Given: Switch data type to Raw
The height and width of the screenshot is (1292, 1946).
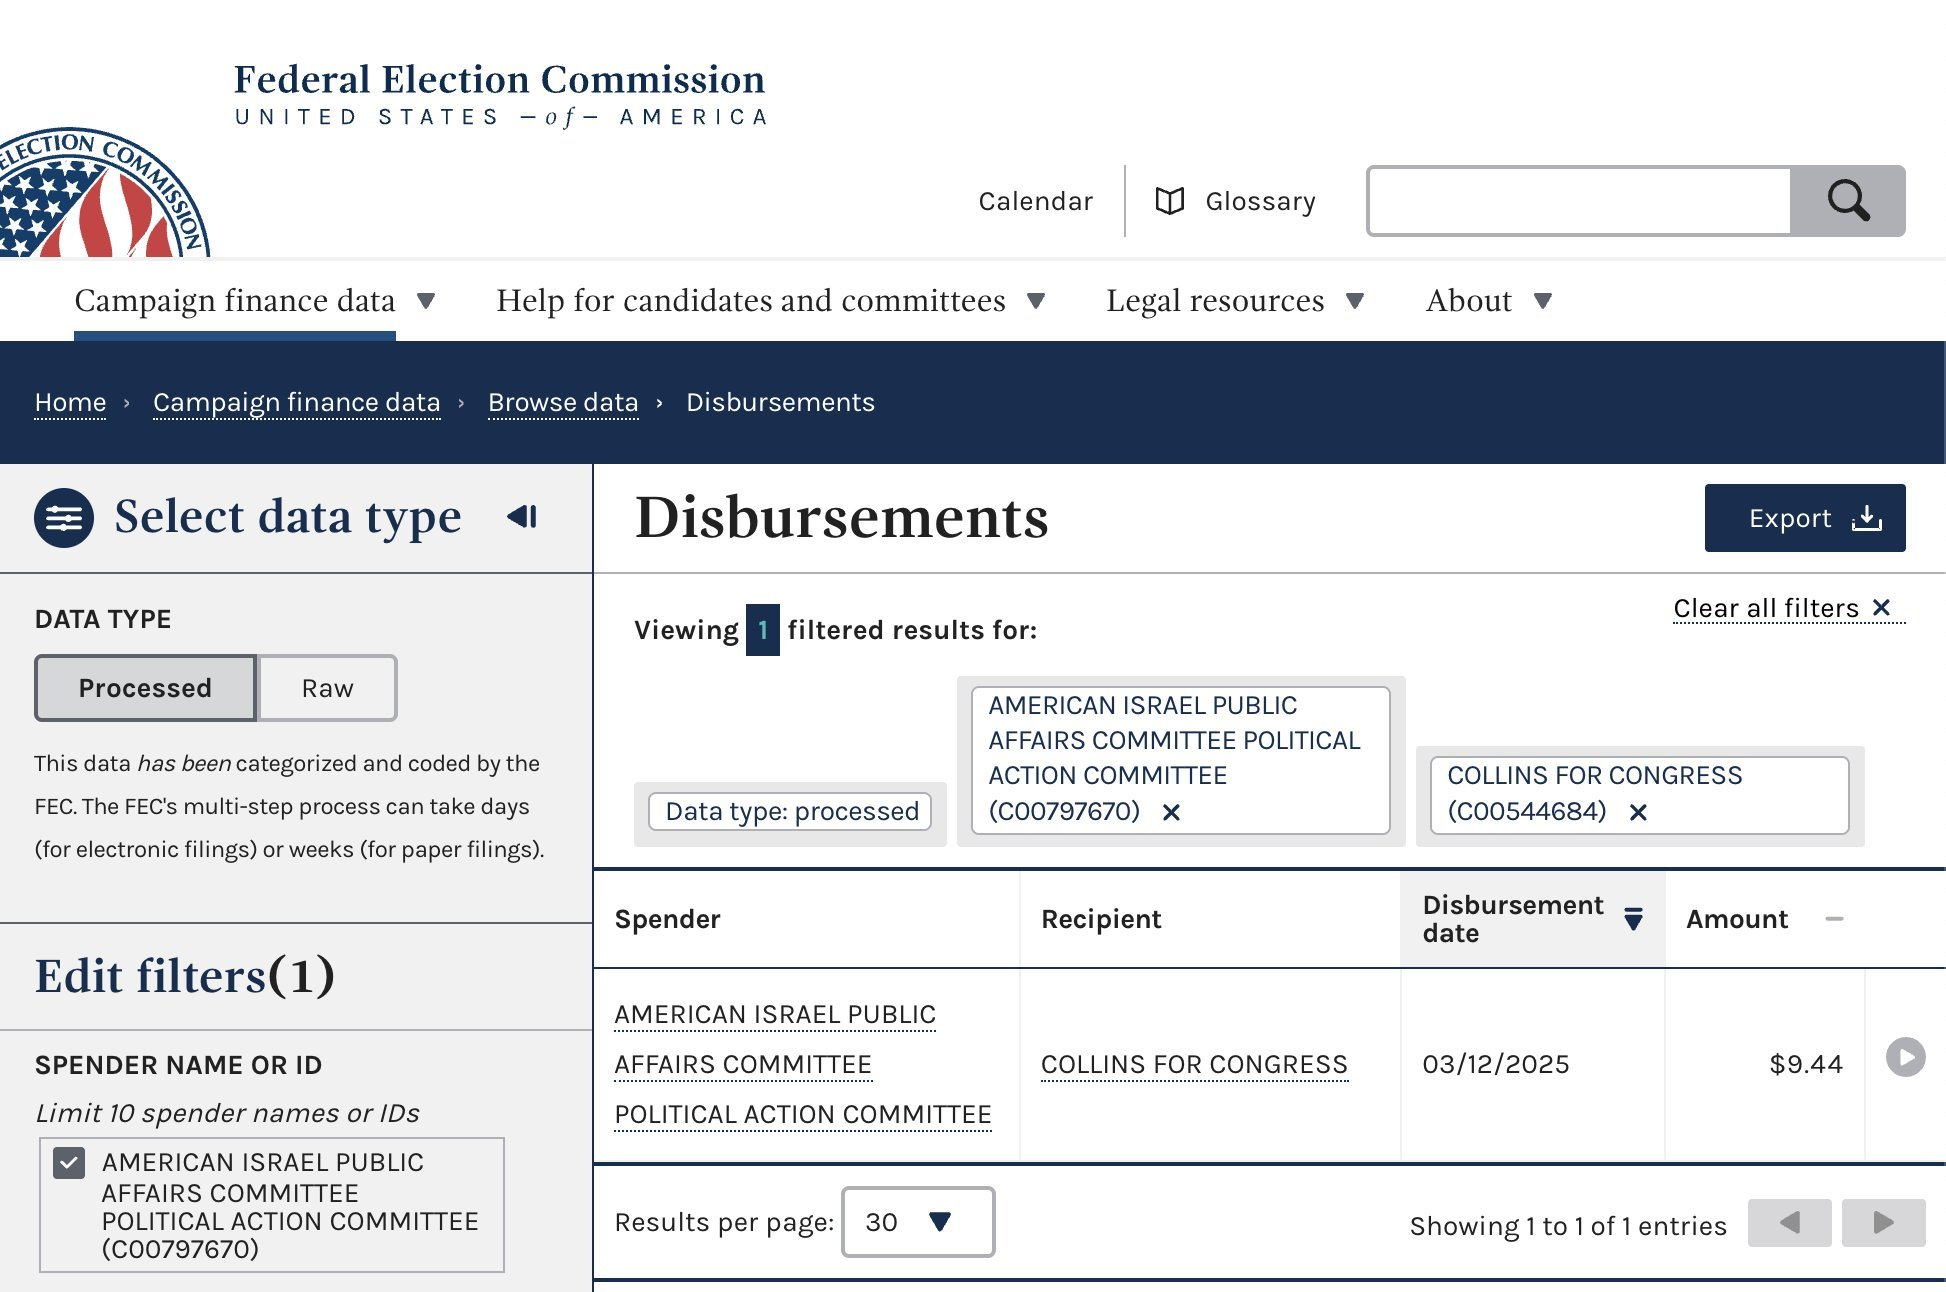Looking at the screenshot, I should [x=327, y=688].
